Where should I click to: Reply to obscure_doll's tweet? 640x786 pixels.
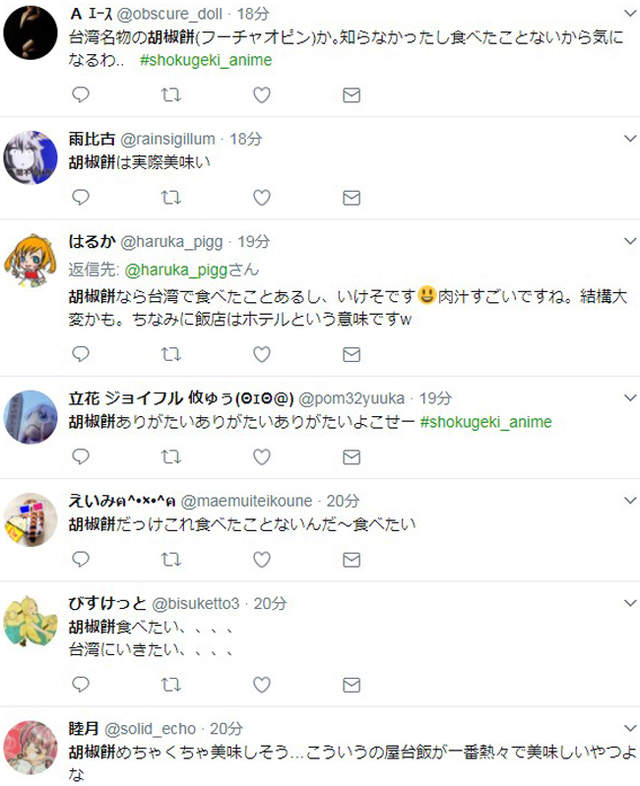pos(82,95)
